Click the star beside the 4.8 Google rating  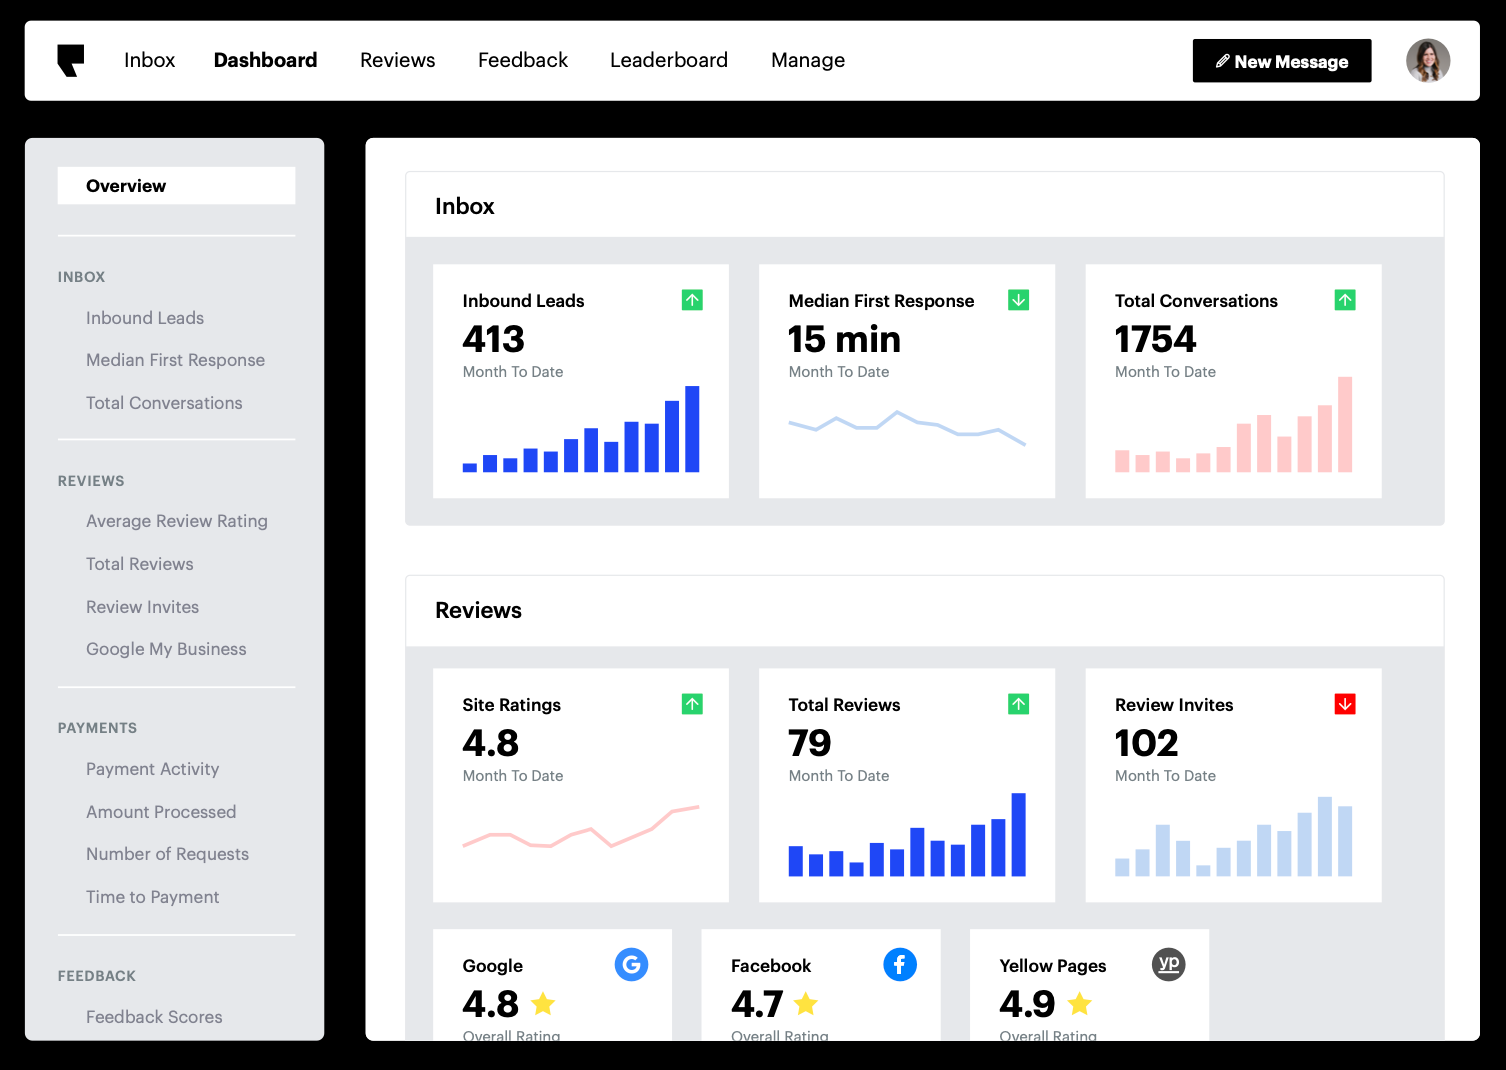tap(544, 1003)
